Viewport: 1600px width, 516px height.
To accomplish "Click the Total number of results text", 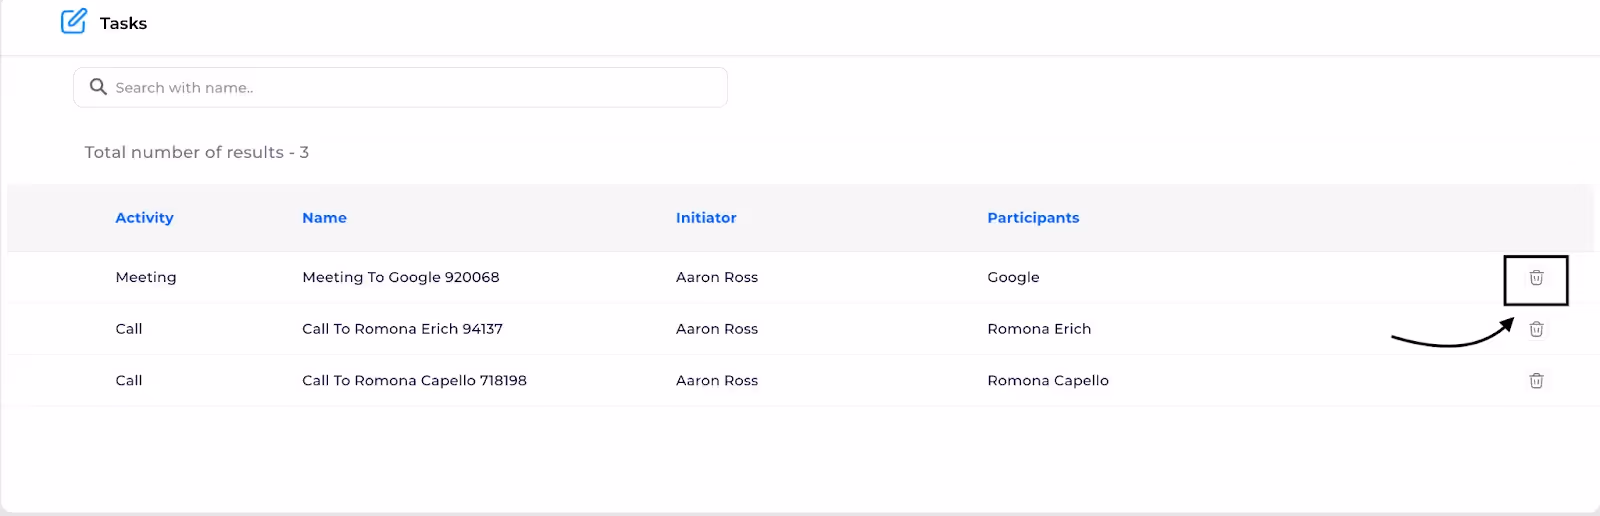I will [196, 152].
